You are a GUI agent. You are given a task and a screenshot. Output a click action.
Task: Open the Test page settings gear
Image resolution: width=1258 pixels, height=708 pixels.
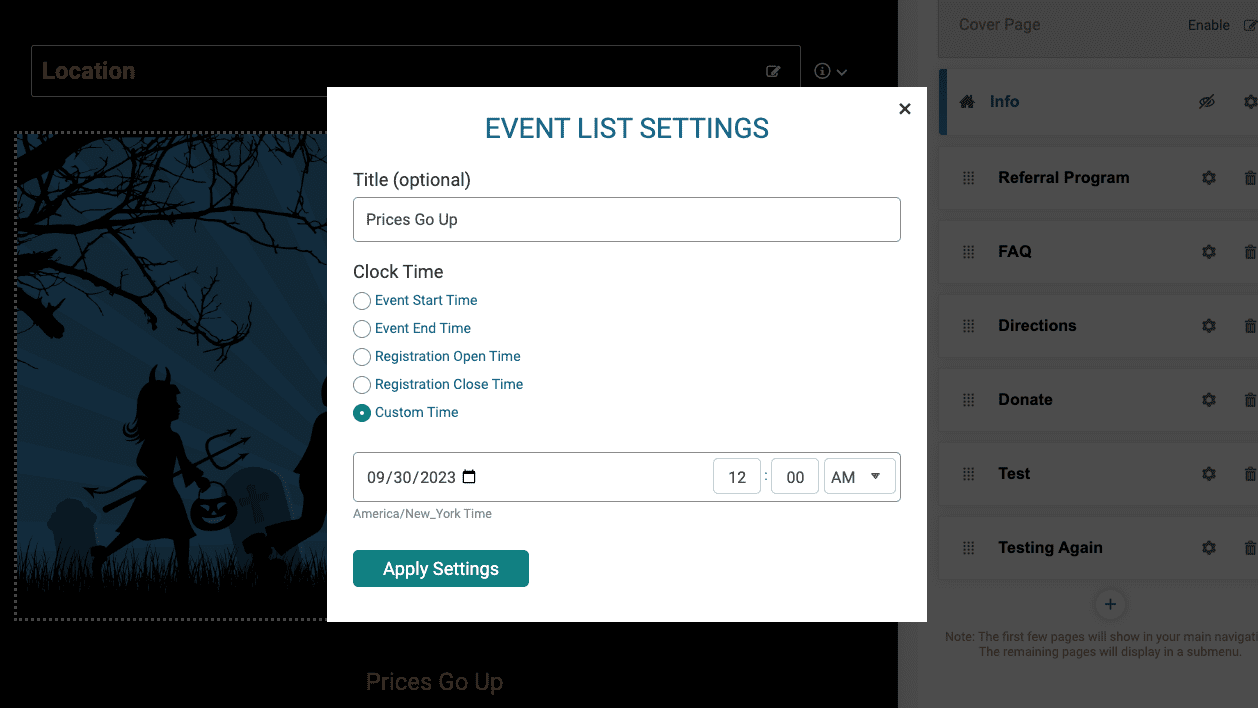click(1208, 473)
